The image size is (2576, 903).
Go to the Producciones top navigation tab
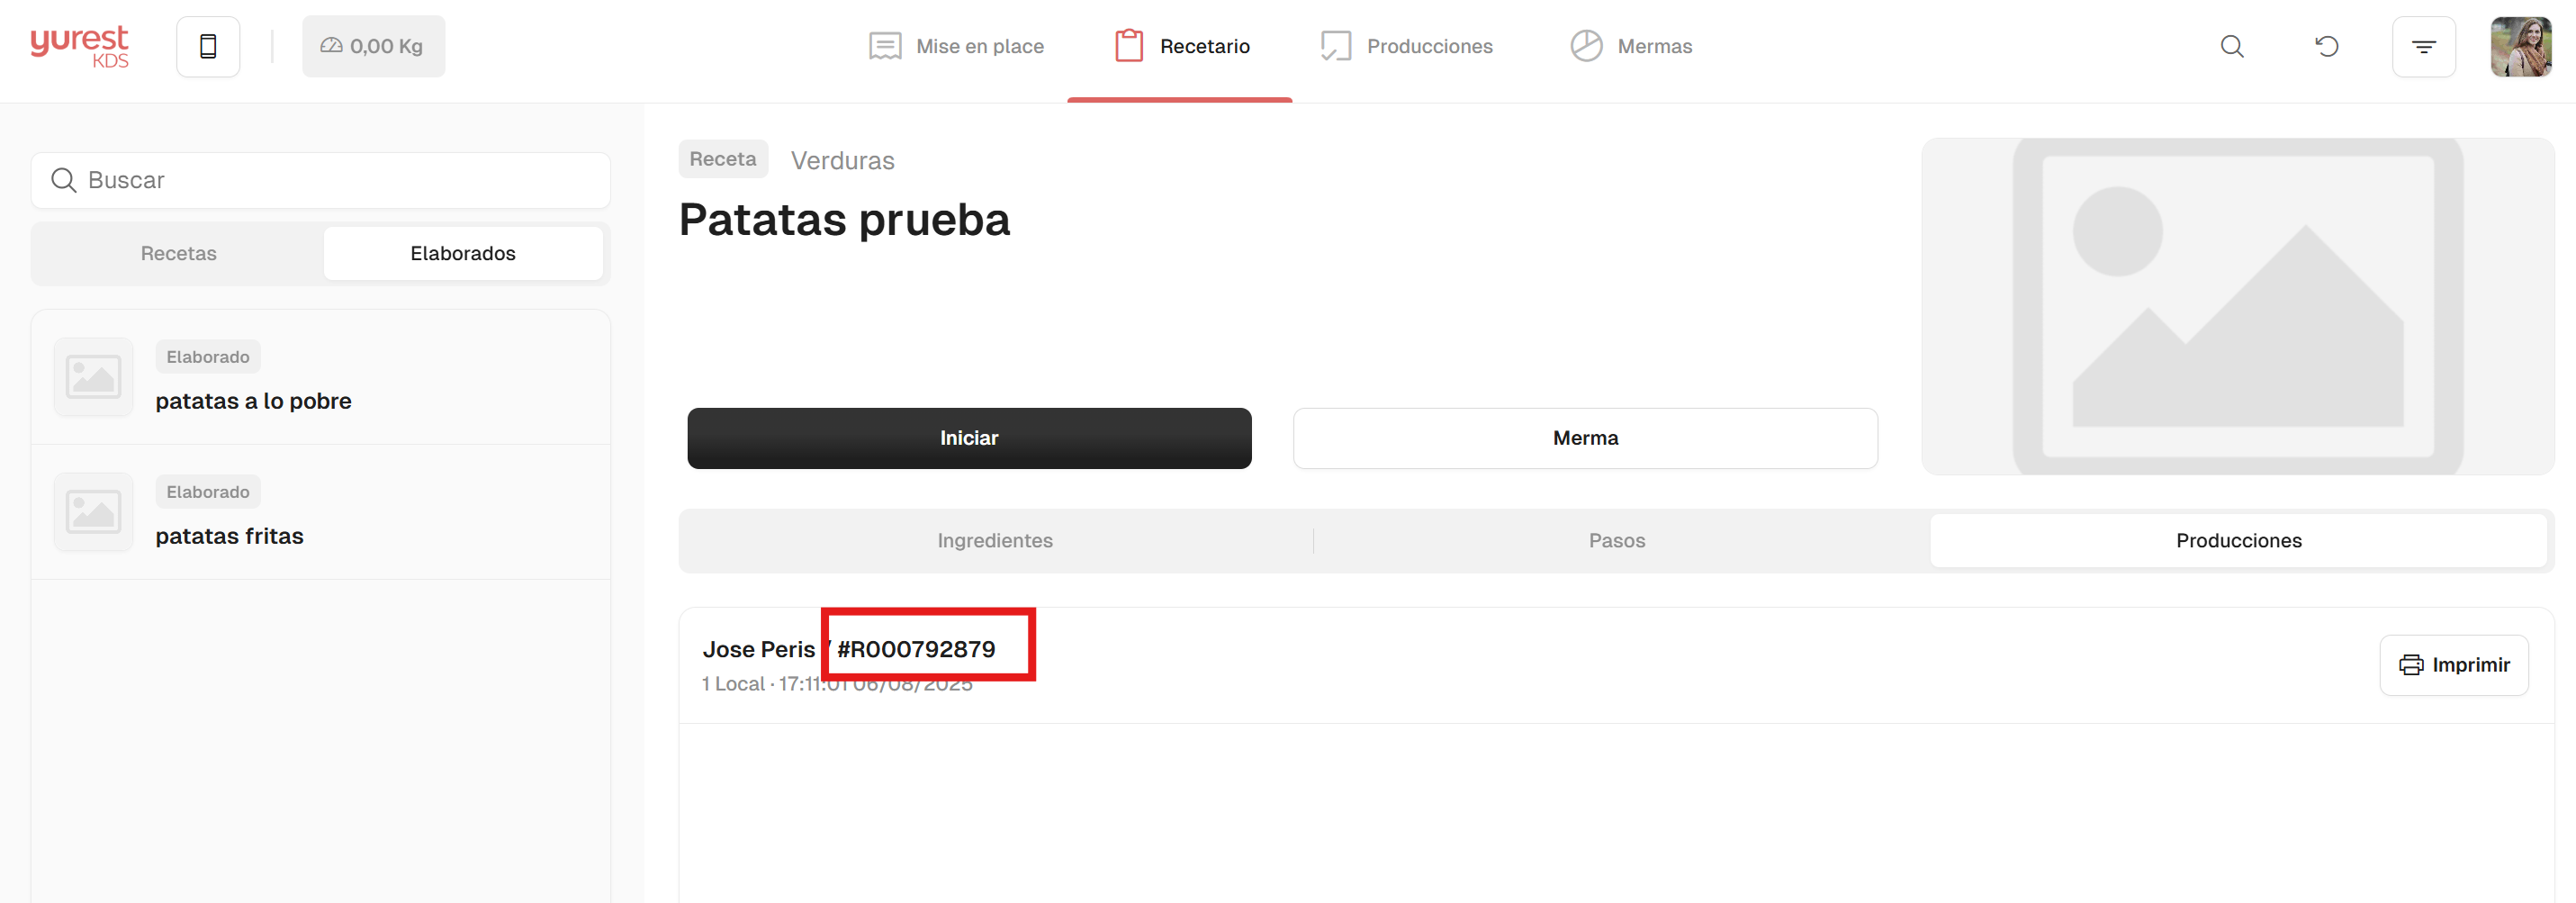(1406, 47)
